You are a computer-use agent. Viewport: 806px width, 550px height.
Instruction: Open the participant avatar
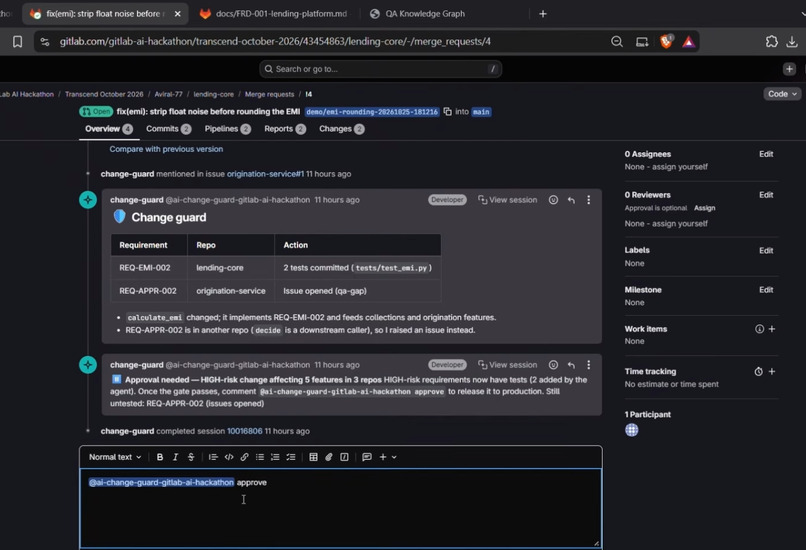632,430
